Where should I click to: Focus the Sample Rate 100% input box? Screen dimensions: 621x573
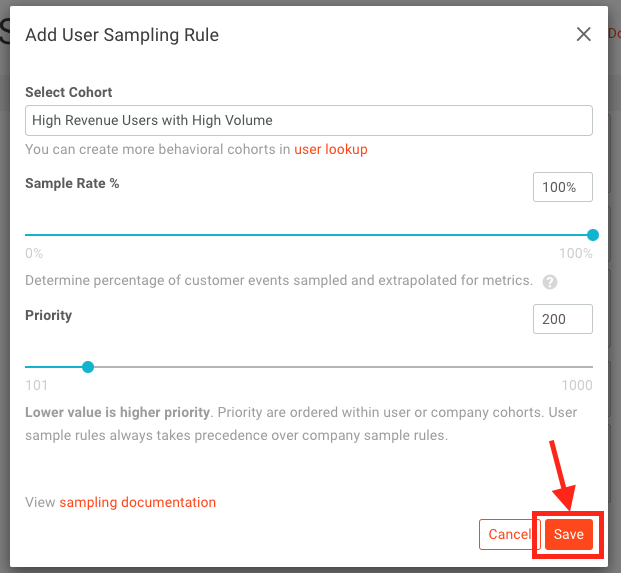(x=562, y=187)
